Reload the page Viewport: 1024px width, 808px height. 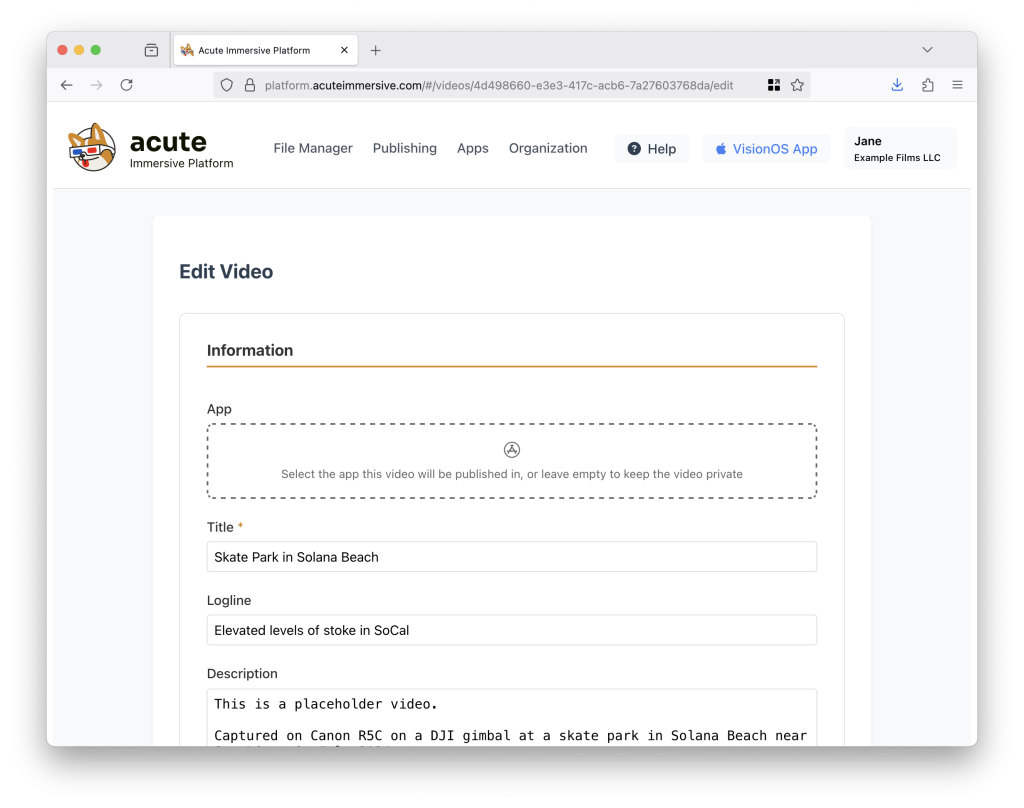point(127,85)
